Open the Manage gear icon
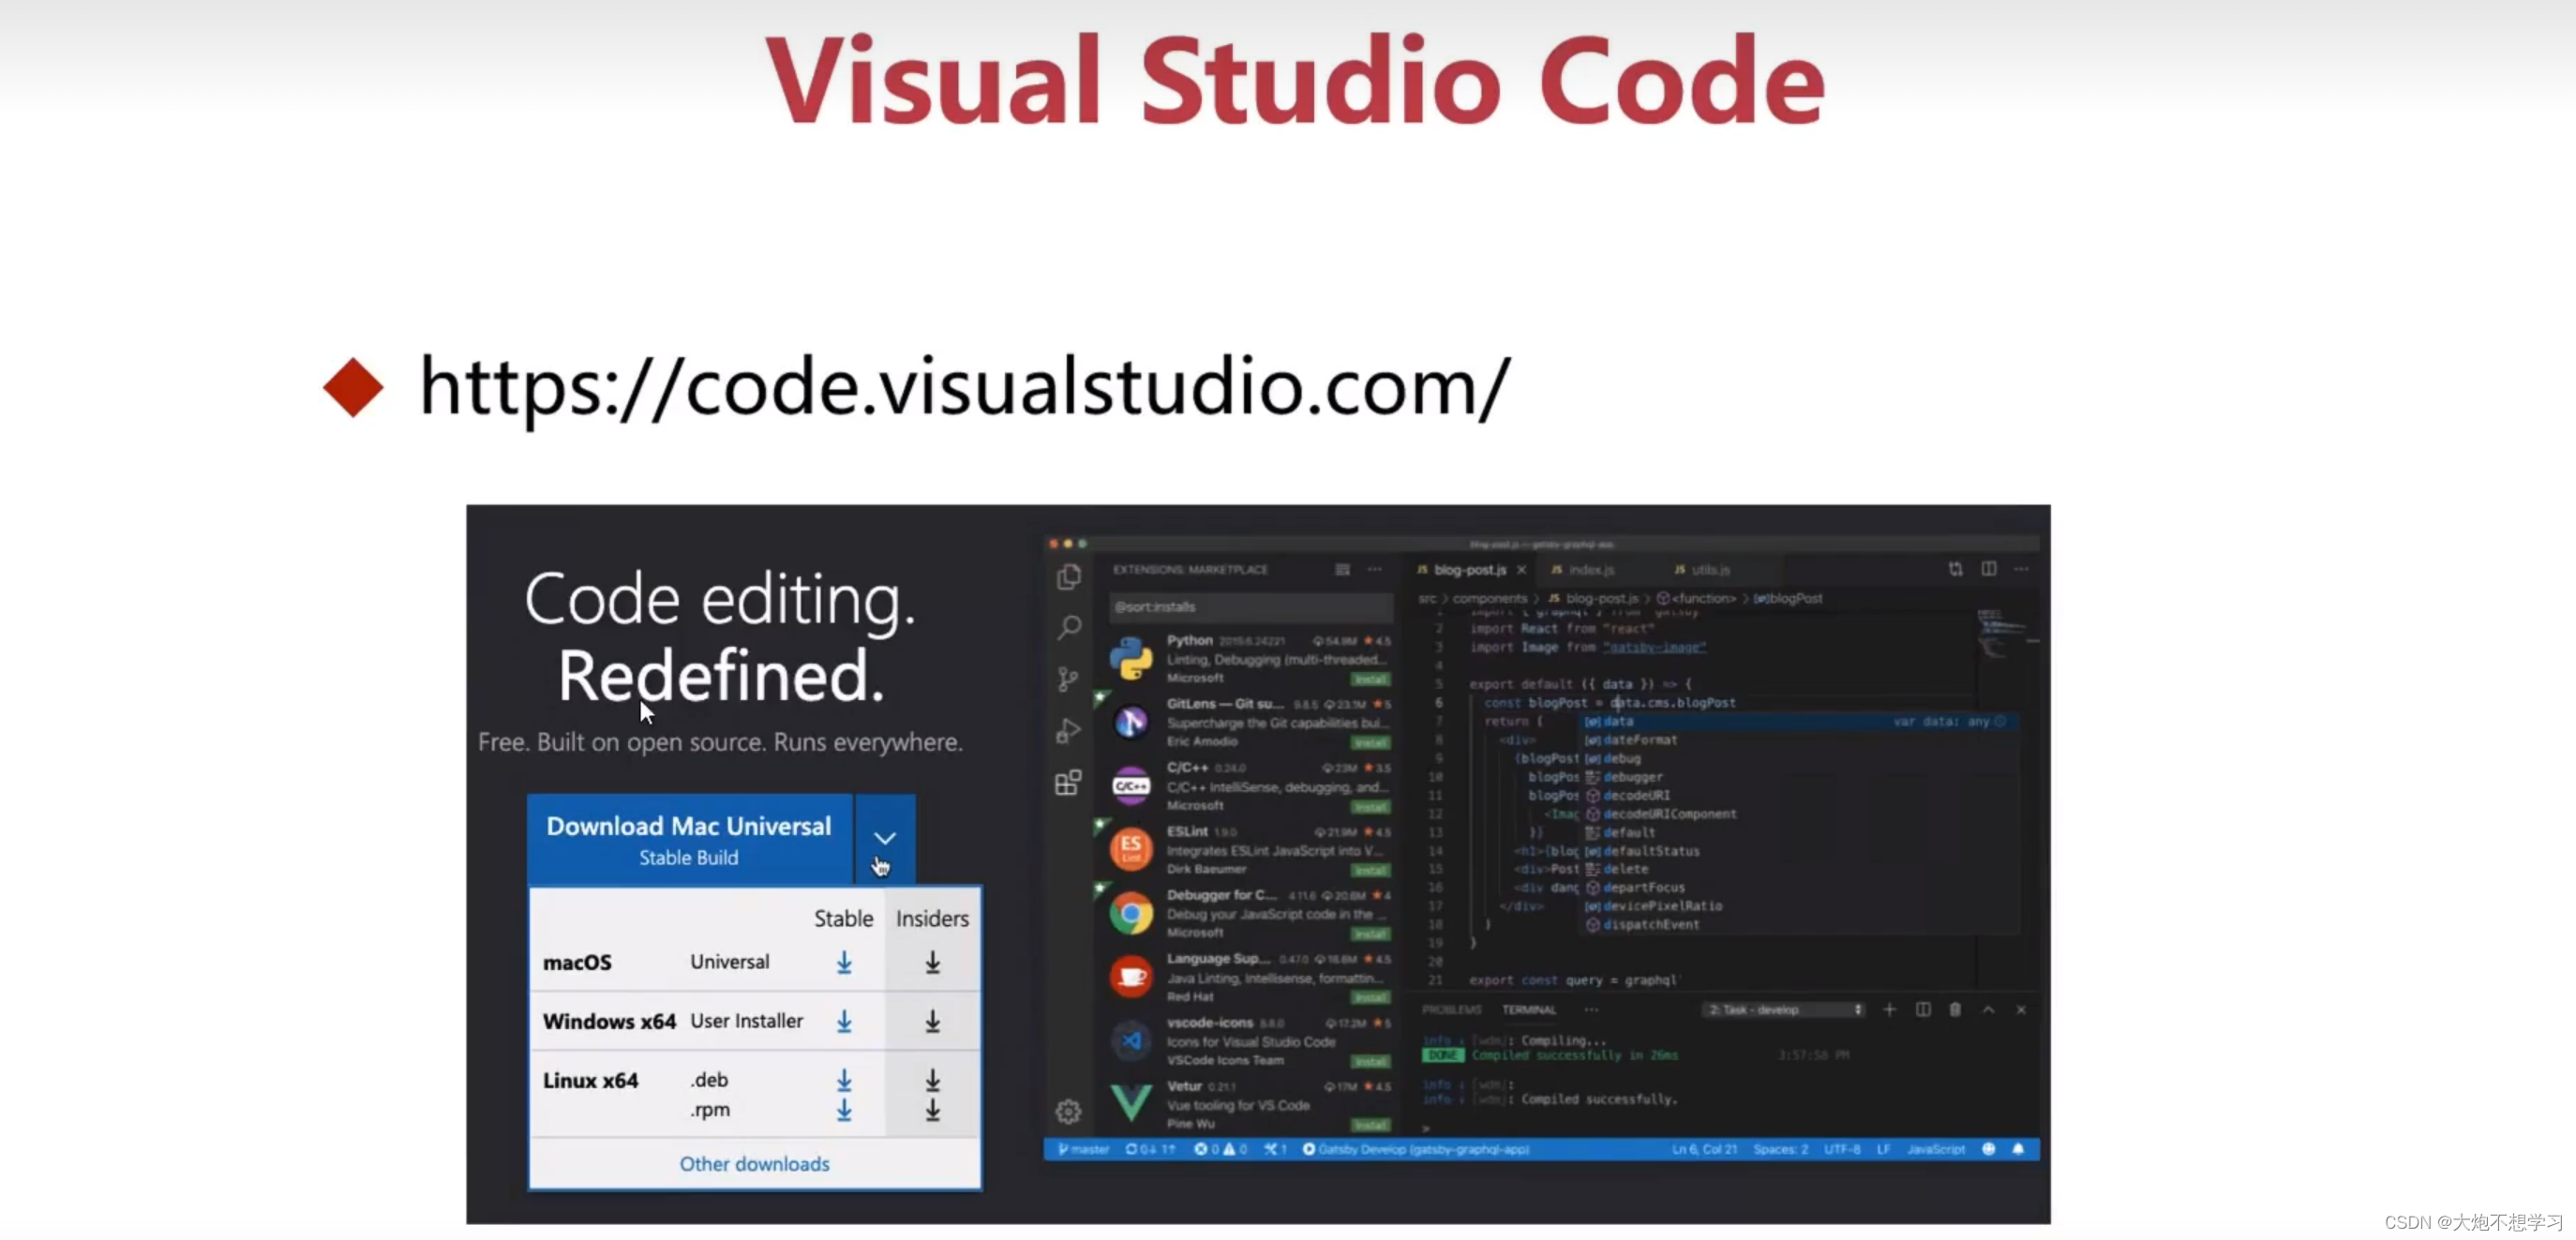This screenshot has width=2576, height=1240. pos(1068,1111)
